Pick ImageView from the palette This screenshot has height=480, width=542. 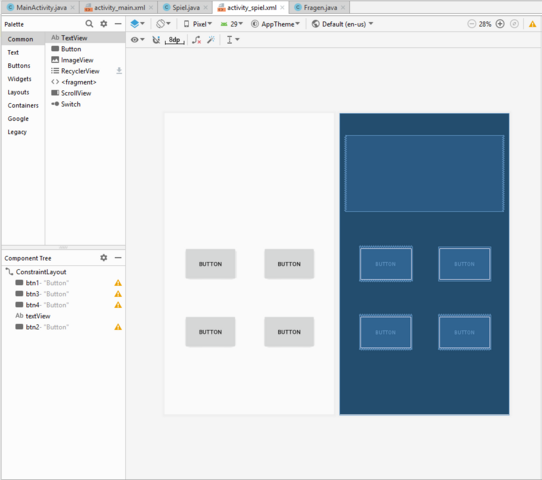coord(85,60)
